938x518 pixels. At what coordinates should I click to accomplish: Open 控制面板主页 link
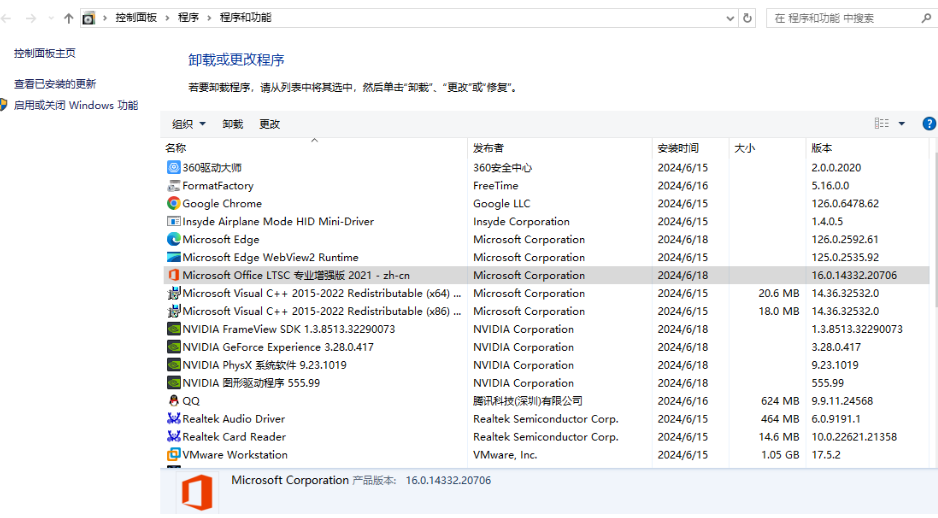[45, 53]
